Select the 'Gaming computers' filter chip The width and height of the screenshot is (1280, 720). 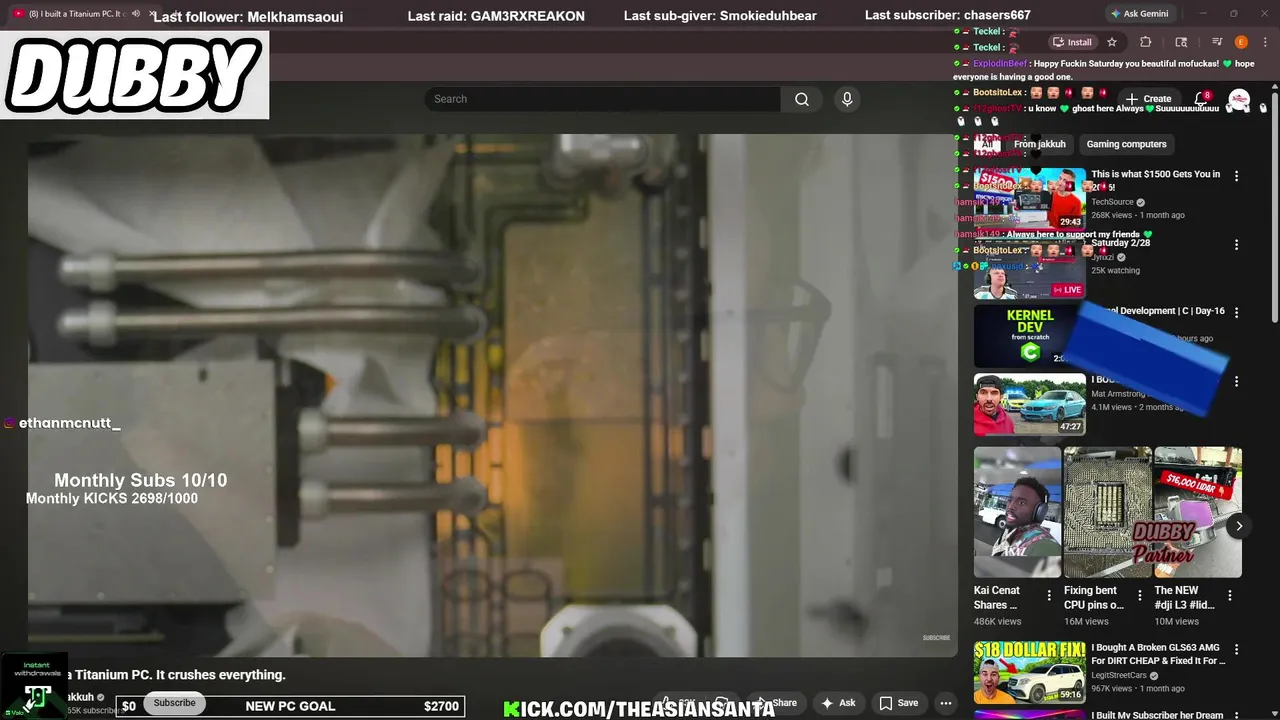tap(1127, 144)
